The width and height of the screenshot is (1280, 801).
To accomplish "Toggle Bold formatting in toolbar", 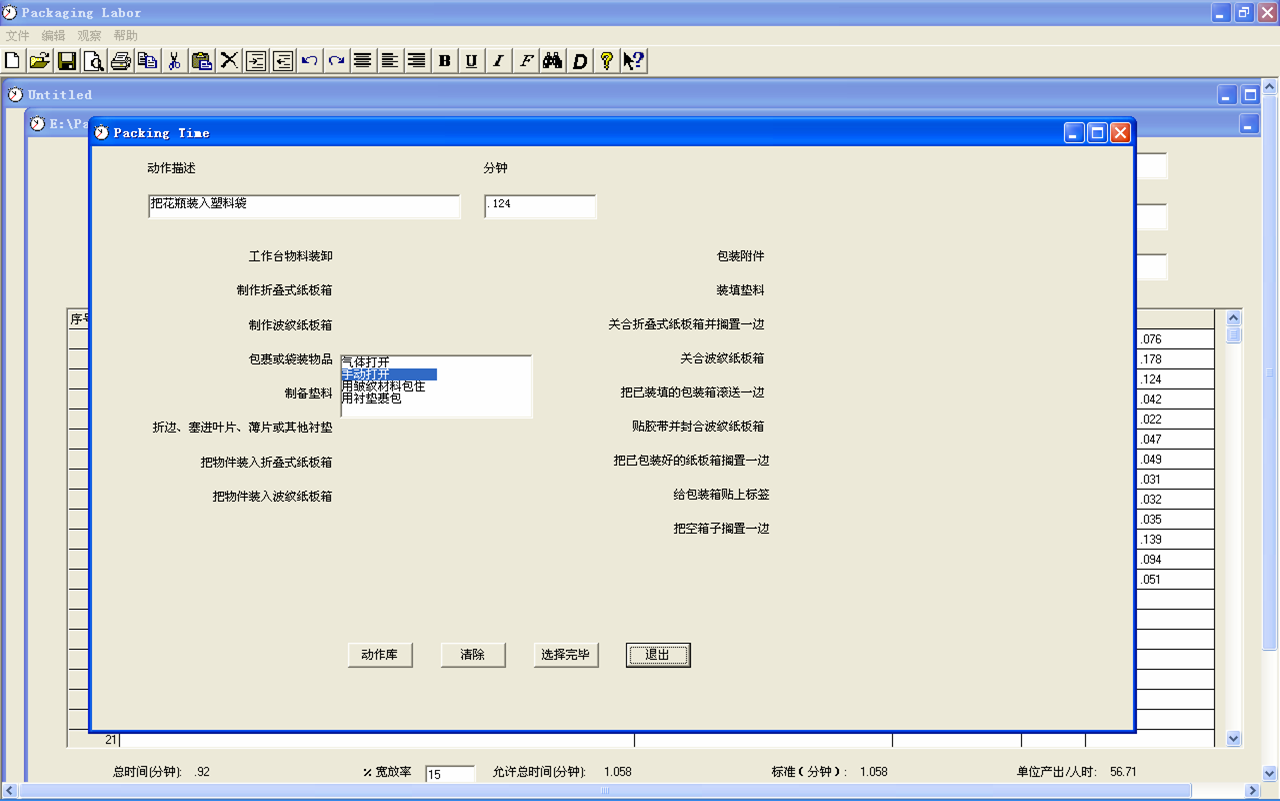I will [x=445, y=61].
